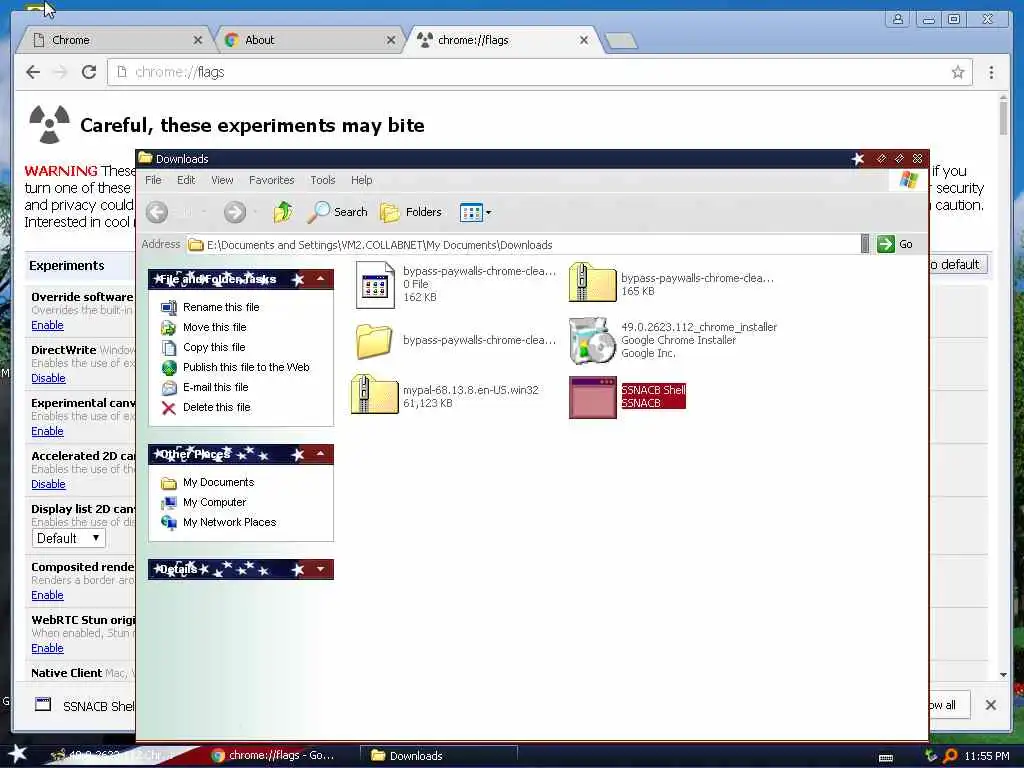Enable WebRTC Stun origin header flag
The image size is (1024, 768).
point(48,648)
